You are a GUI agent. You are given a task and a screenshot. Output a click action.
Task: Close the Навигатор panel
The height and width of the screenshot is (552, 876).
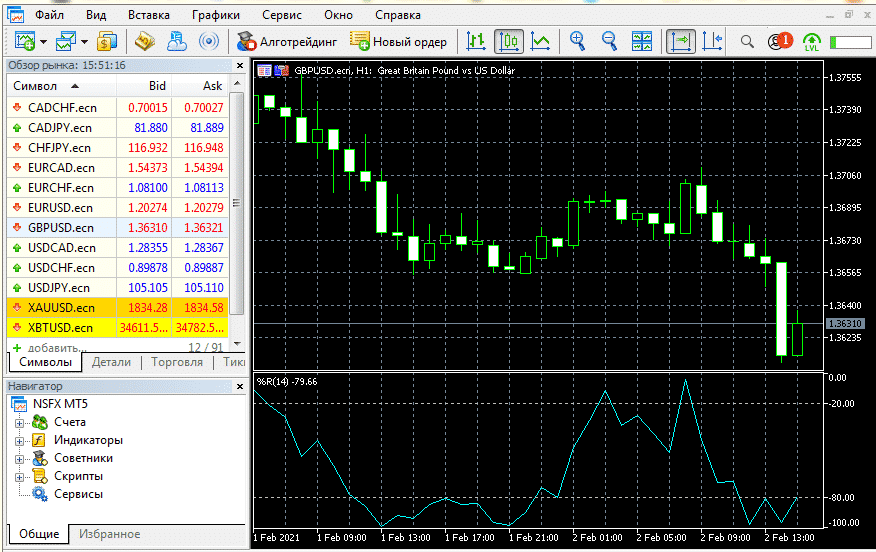coord(240,386)
